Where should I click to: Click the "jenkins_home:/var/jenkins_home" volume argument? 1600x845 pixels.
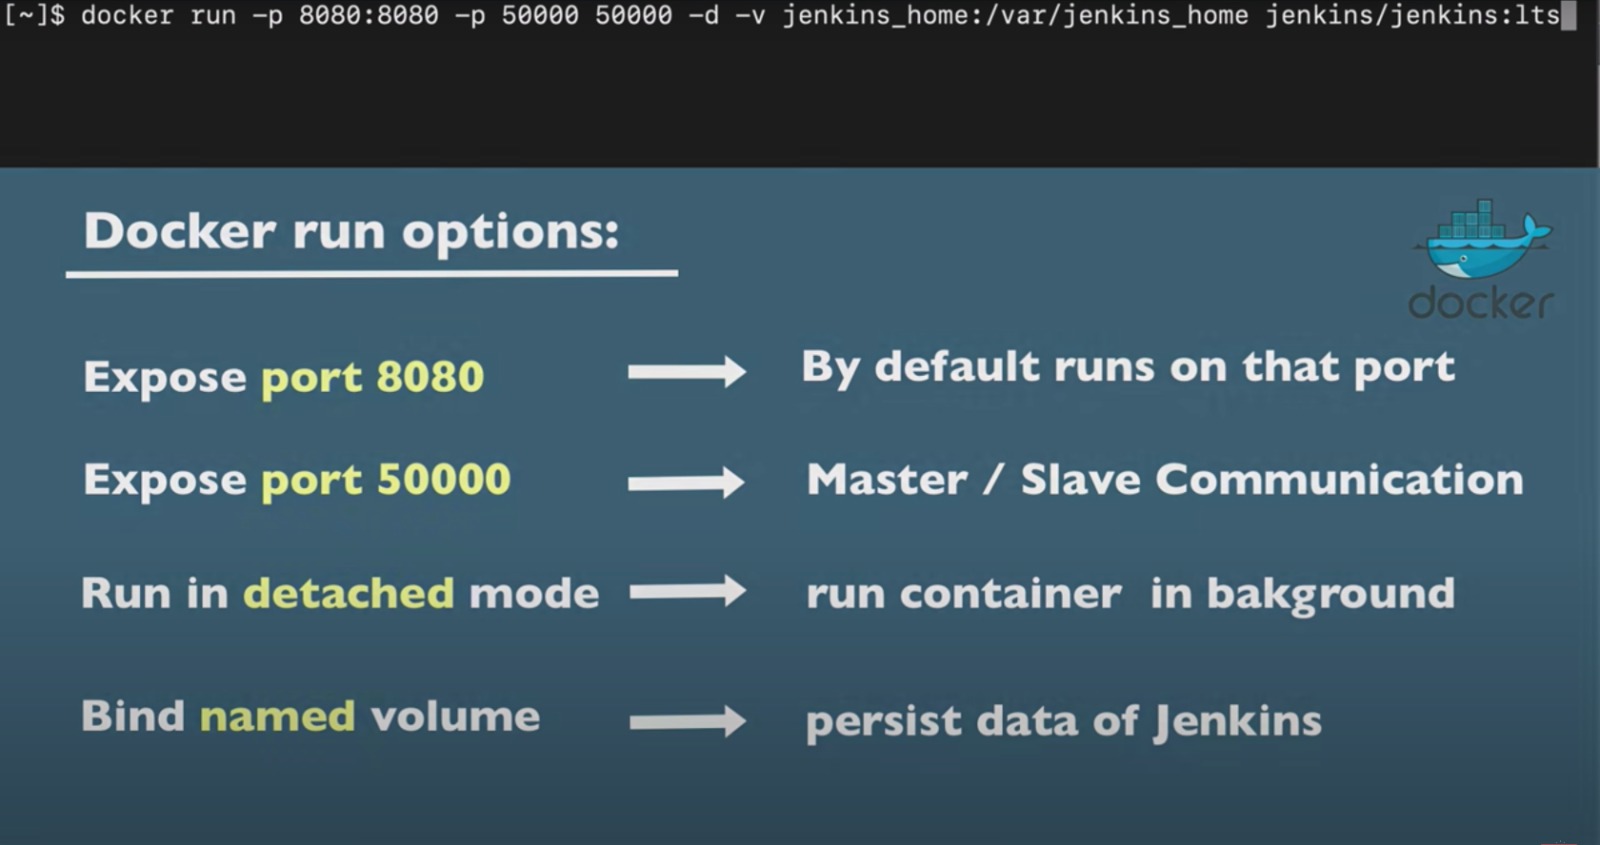[x=1015, y=16]
